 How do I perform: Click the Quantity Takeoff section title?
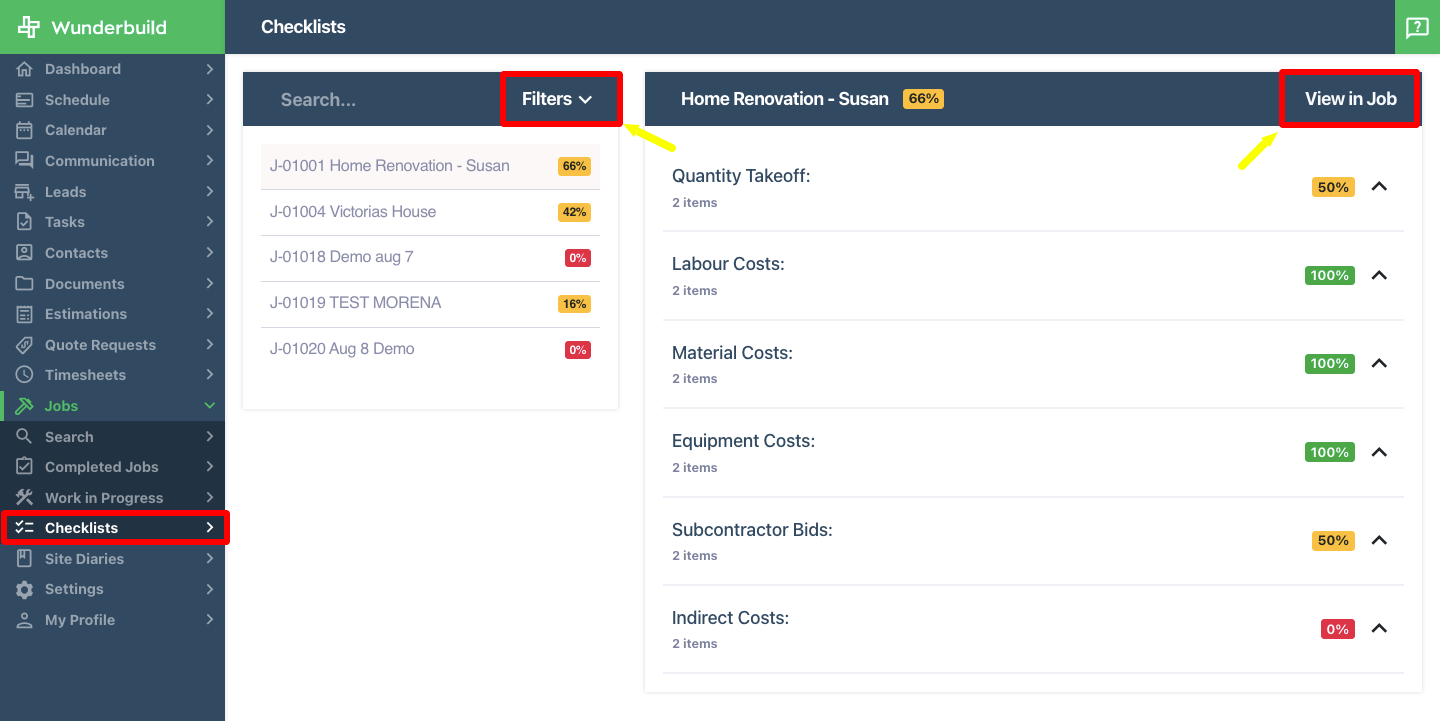click(741, 176)
